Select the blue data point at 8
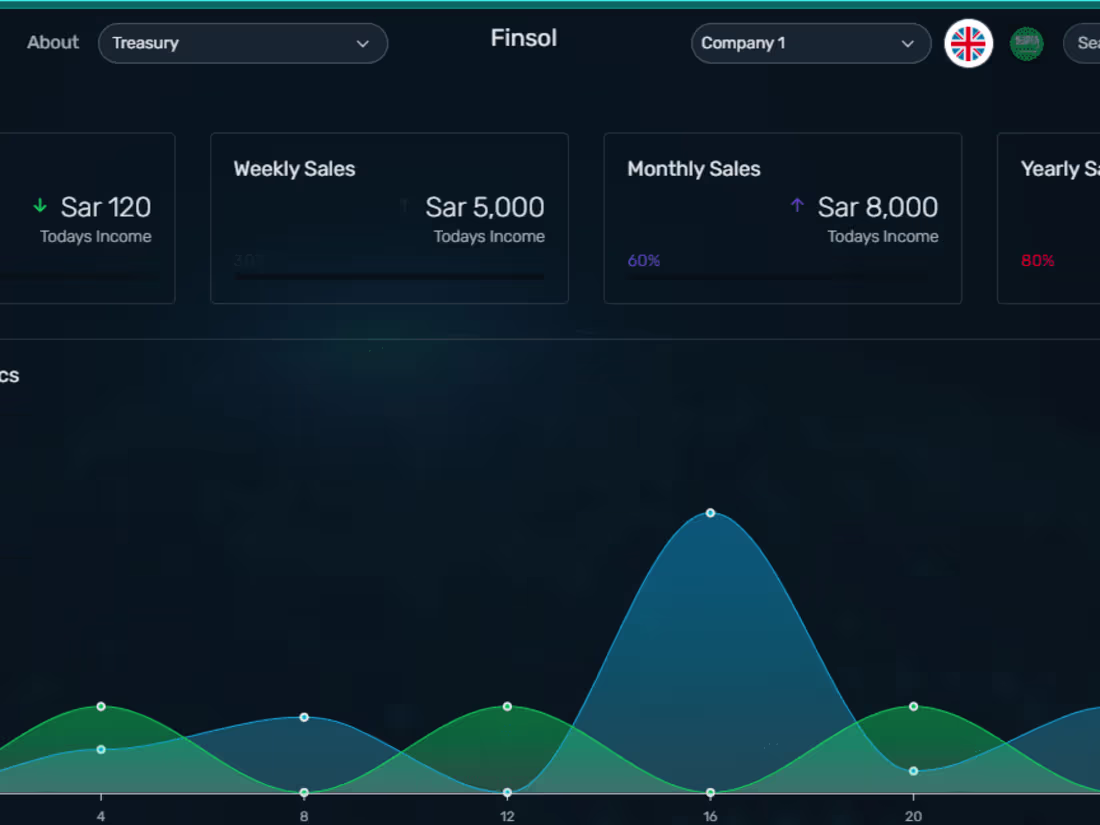This screenshot has height=825, width=1100. [x=304, y=717]
